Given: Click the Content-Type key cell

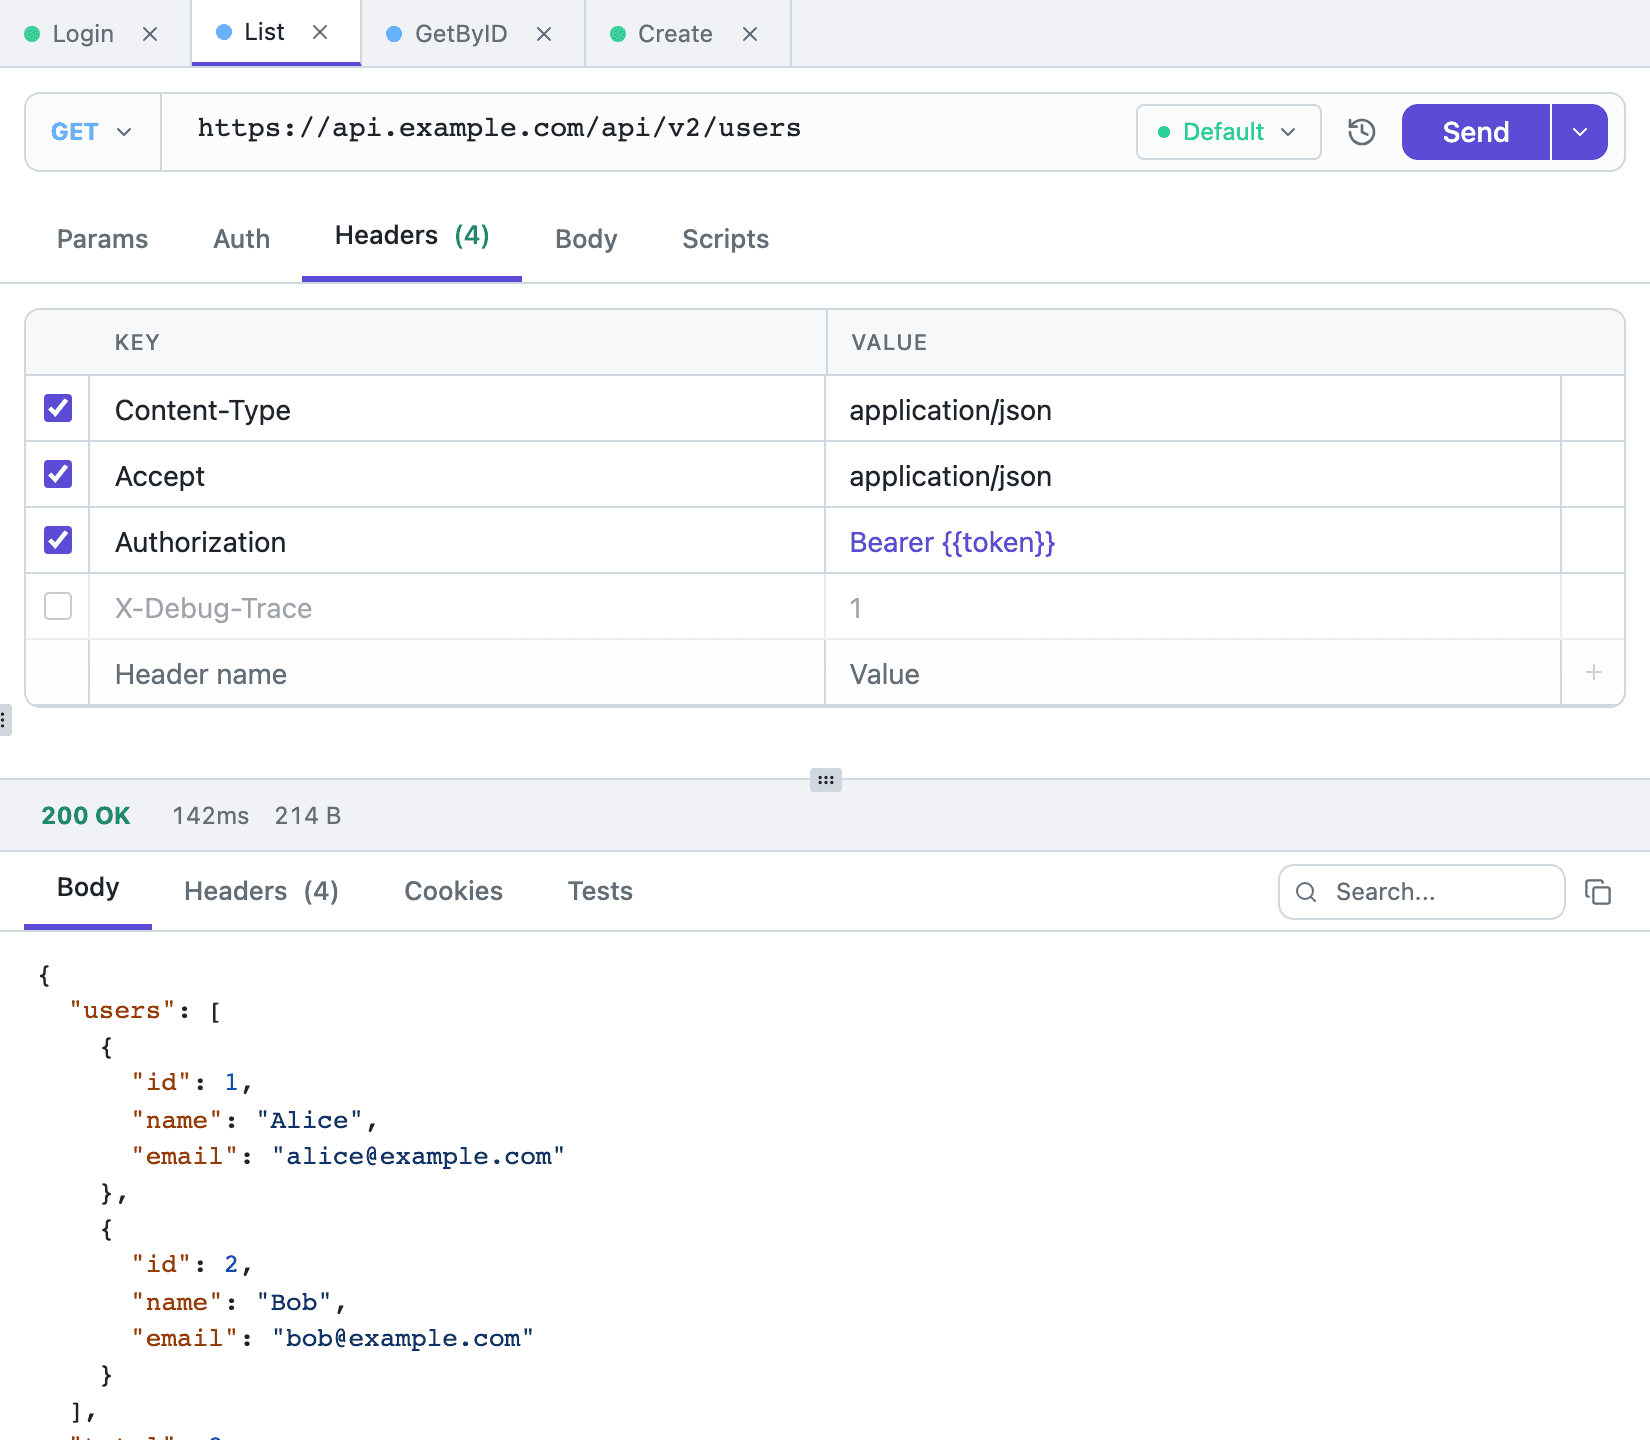Looking at the screenshot, I should click(x=456, y=410).
